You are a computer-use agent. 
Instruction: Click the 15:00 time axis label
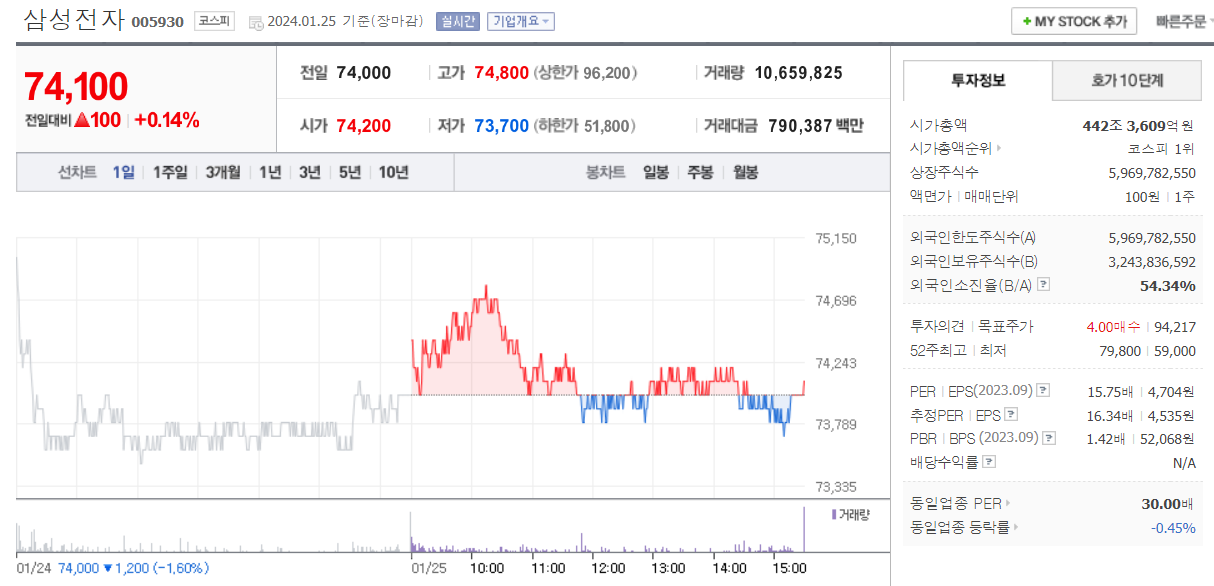pyautogui.click(x=790, y=568)
